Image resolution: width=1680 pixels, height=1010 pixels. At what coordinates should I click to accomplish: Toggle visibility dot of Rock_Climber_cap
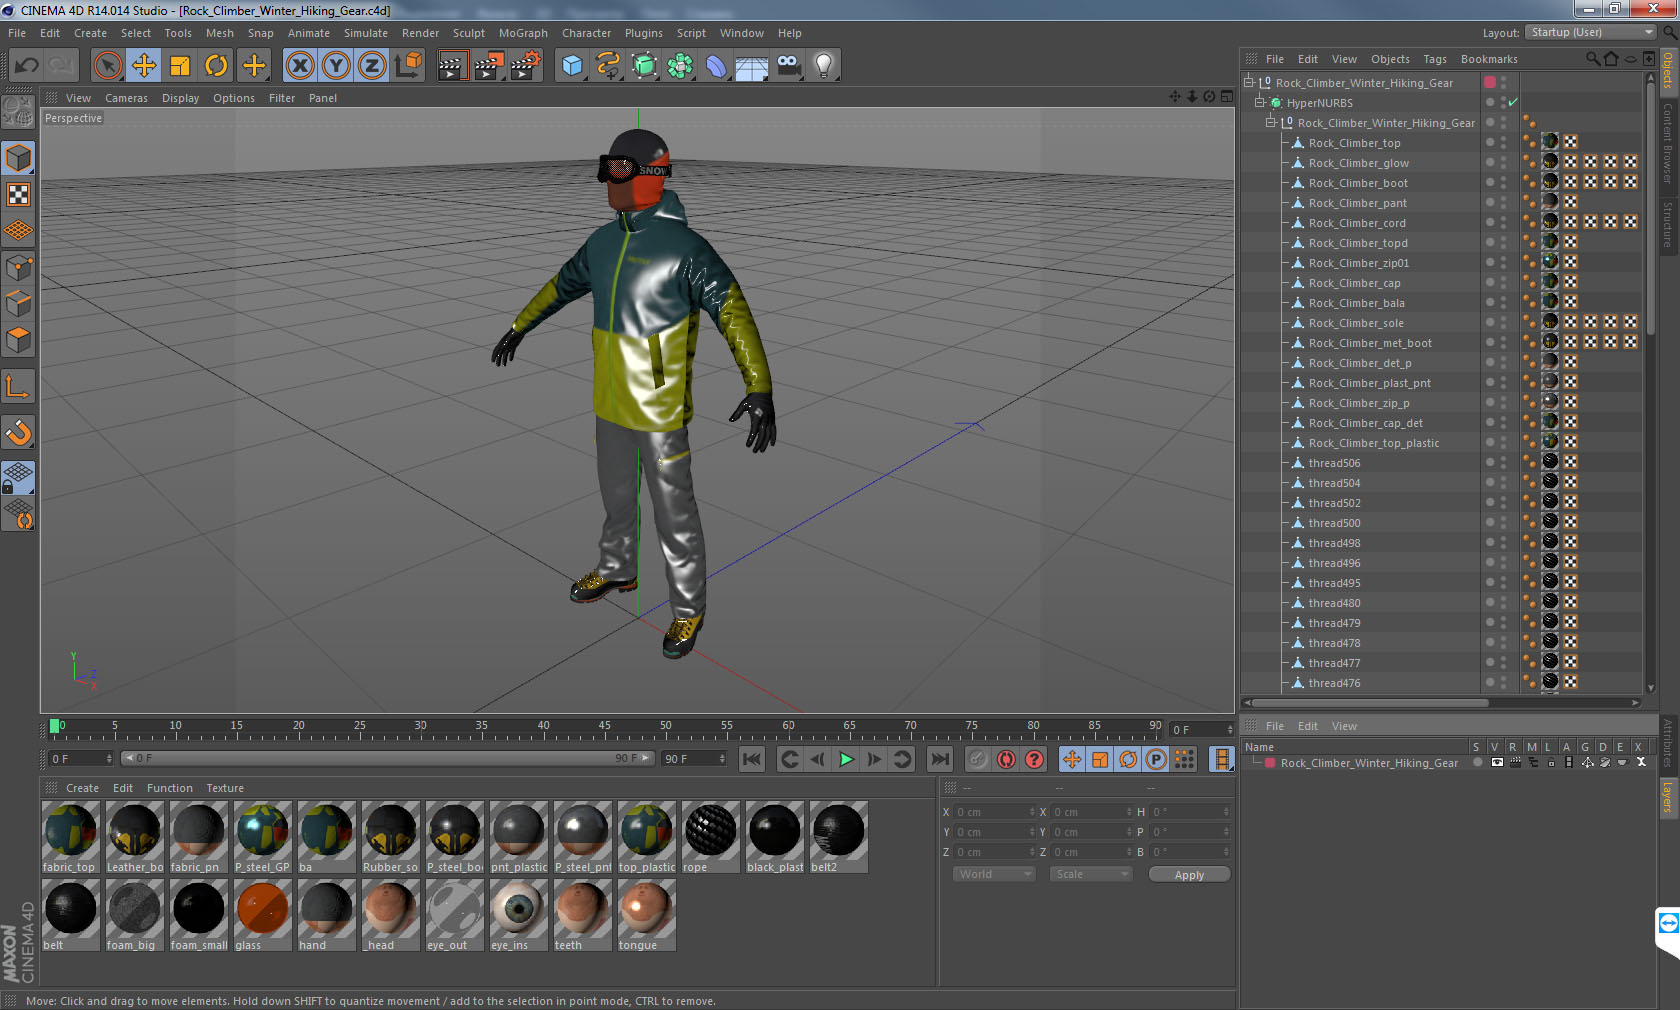[1490, 280]
